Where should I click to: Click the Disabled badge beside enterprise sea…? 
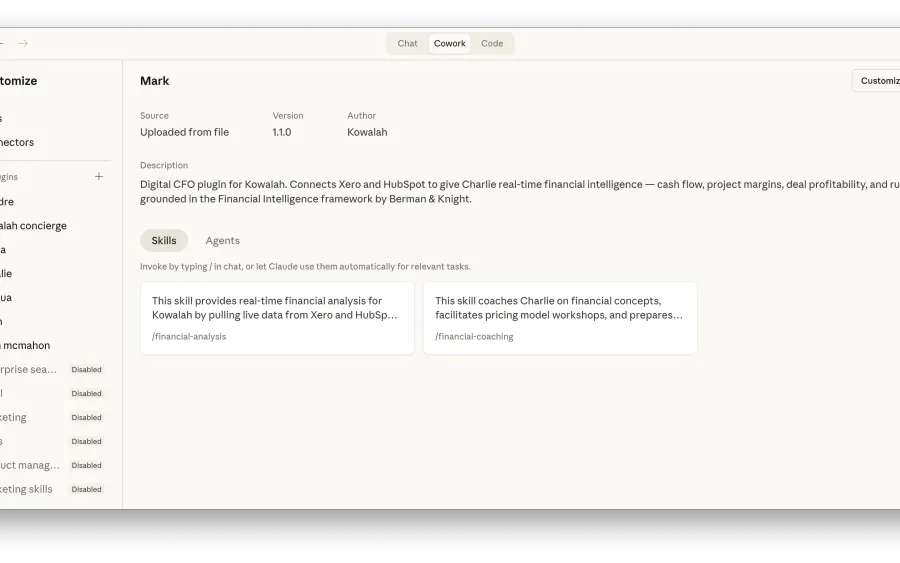(x=86, y=370)
